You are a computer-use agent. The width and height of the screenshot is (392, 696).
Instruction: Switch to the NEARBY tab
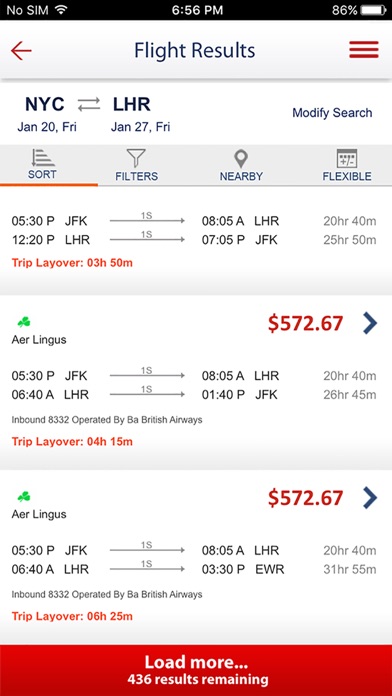[241, 176]
